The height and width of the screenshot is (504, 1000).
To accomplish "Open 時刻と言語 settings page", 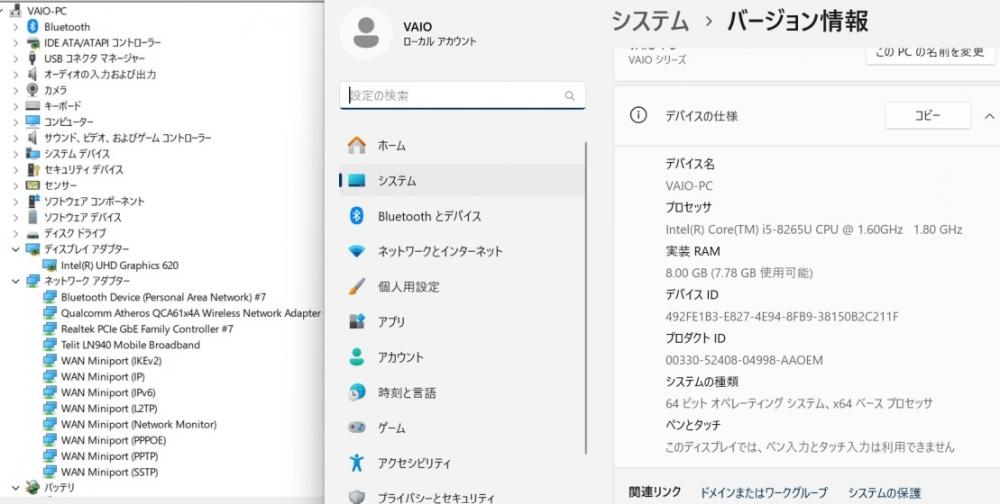I will tap(462, 392).
